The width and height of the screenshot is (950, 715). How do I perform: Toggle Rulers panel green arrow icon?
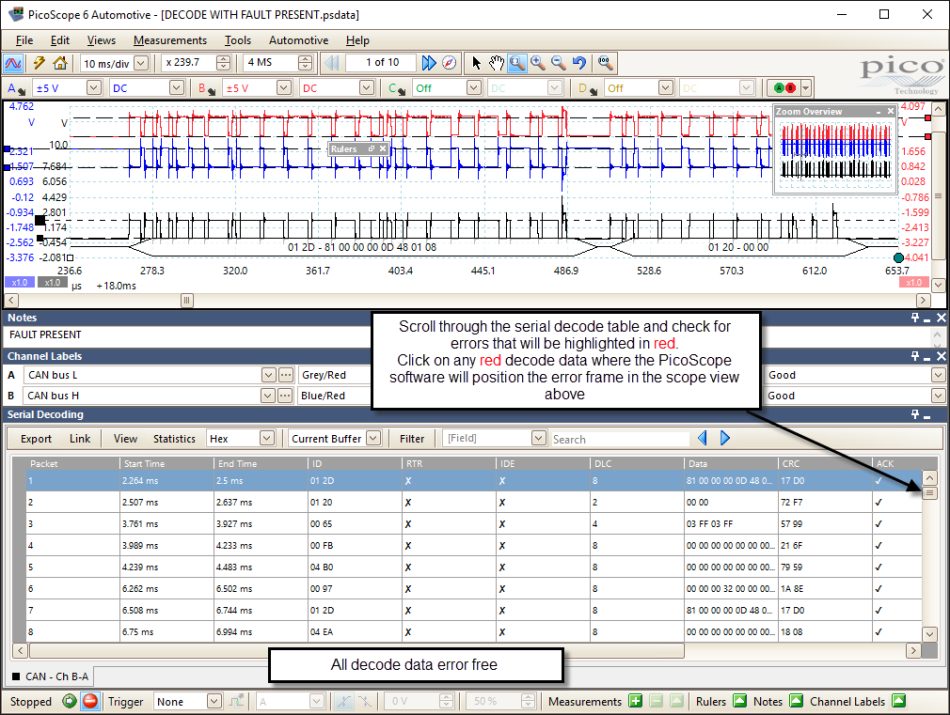[740, 701]
